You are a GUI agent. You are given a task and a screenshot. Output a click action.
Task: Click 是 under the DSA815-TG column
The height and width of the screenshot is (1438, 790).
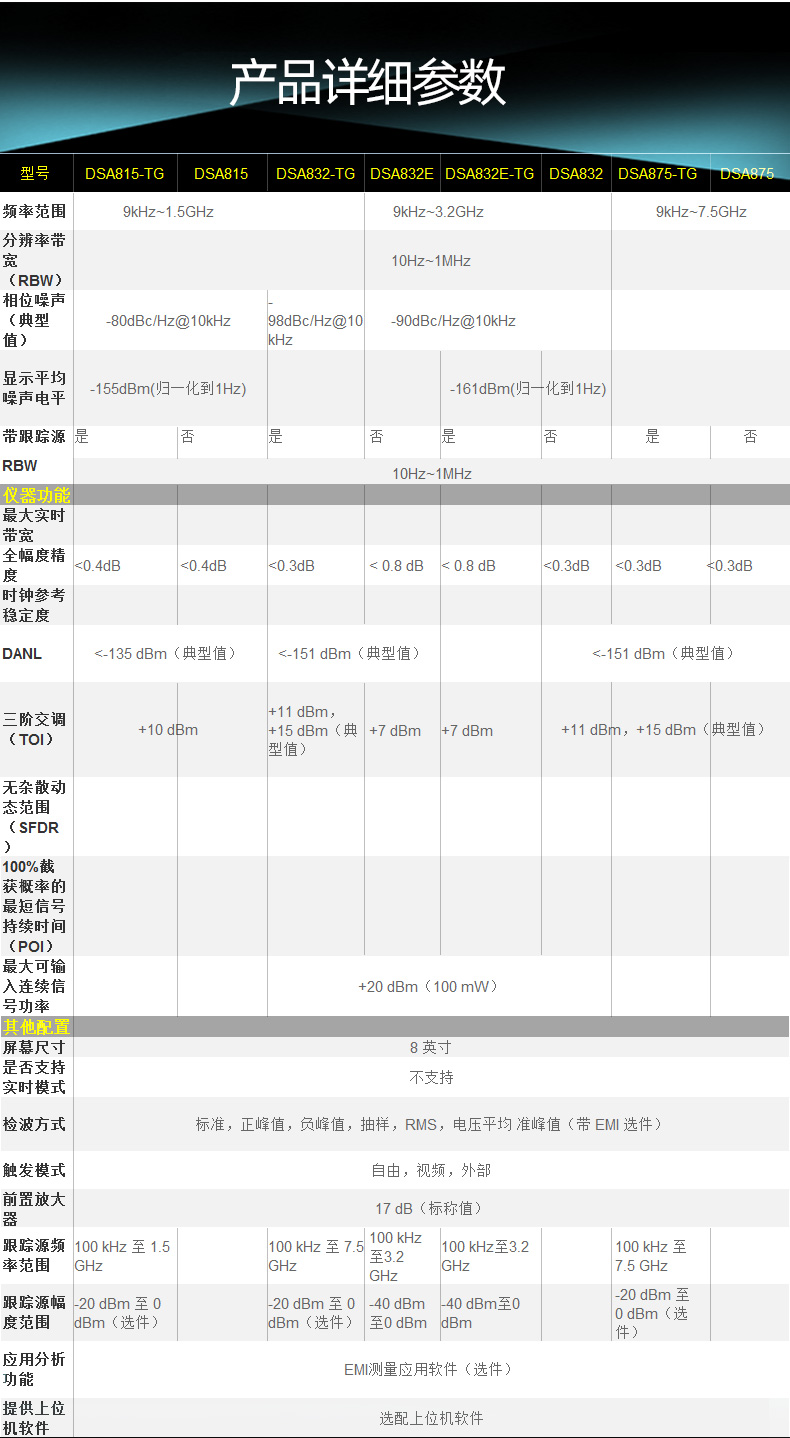(x=82, y=437)
